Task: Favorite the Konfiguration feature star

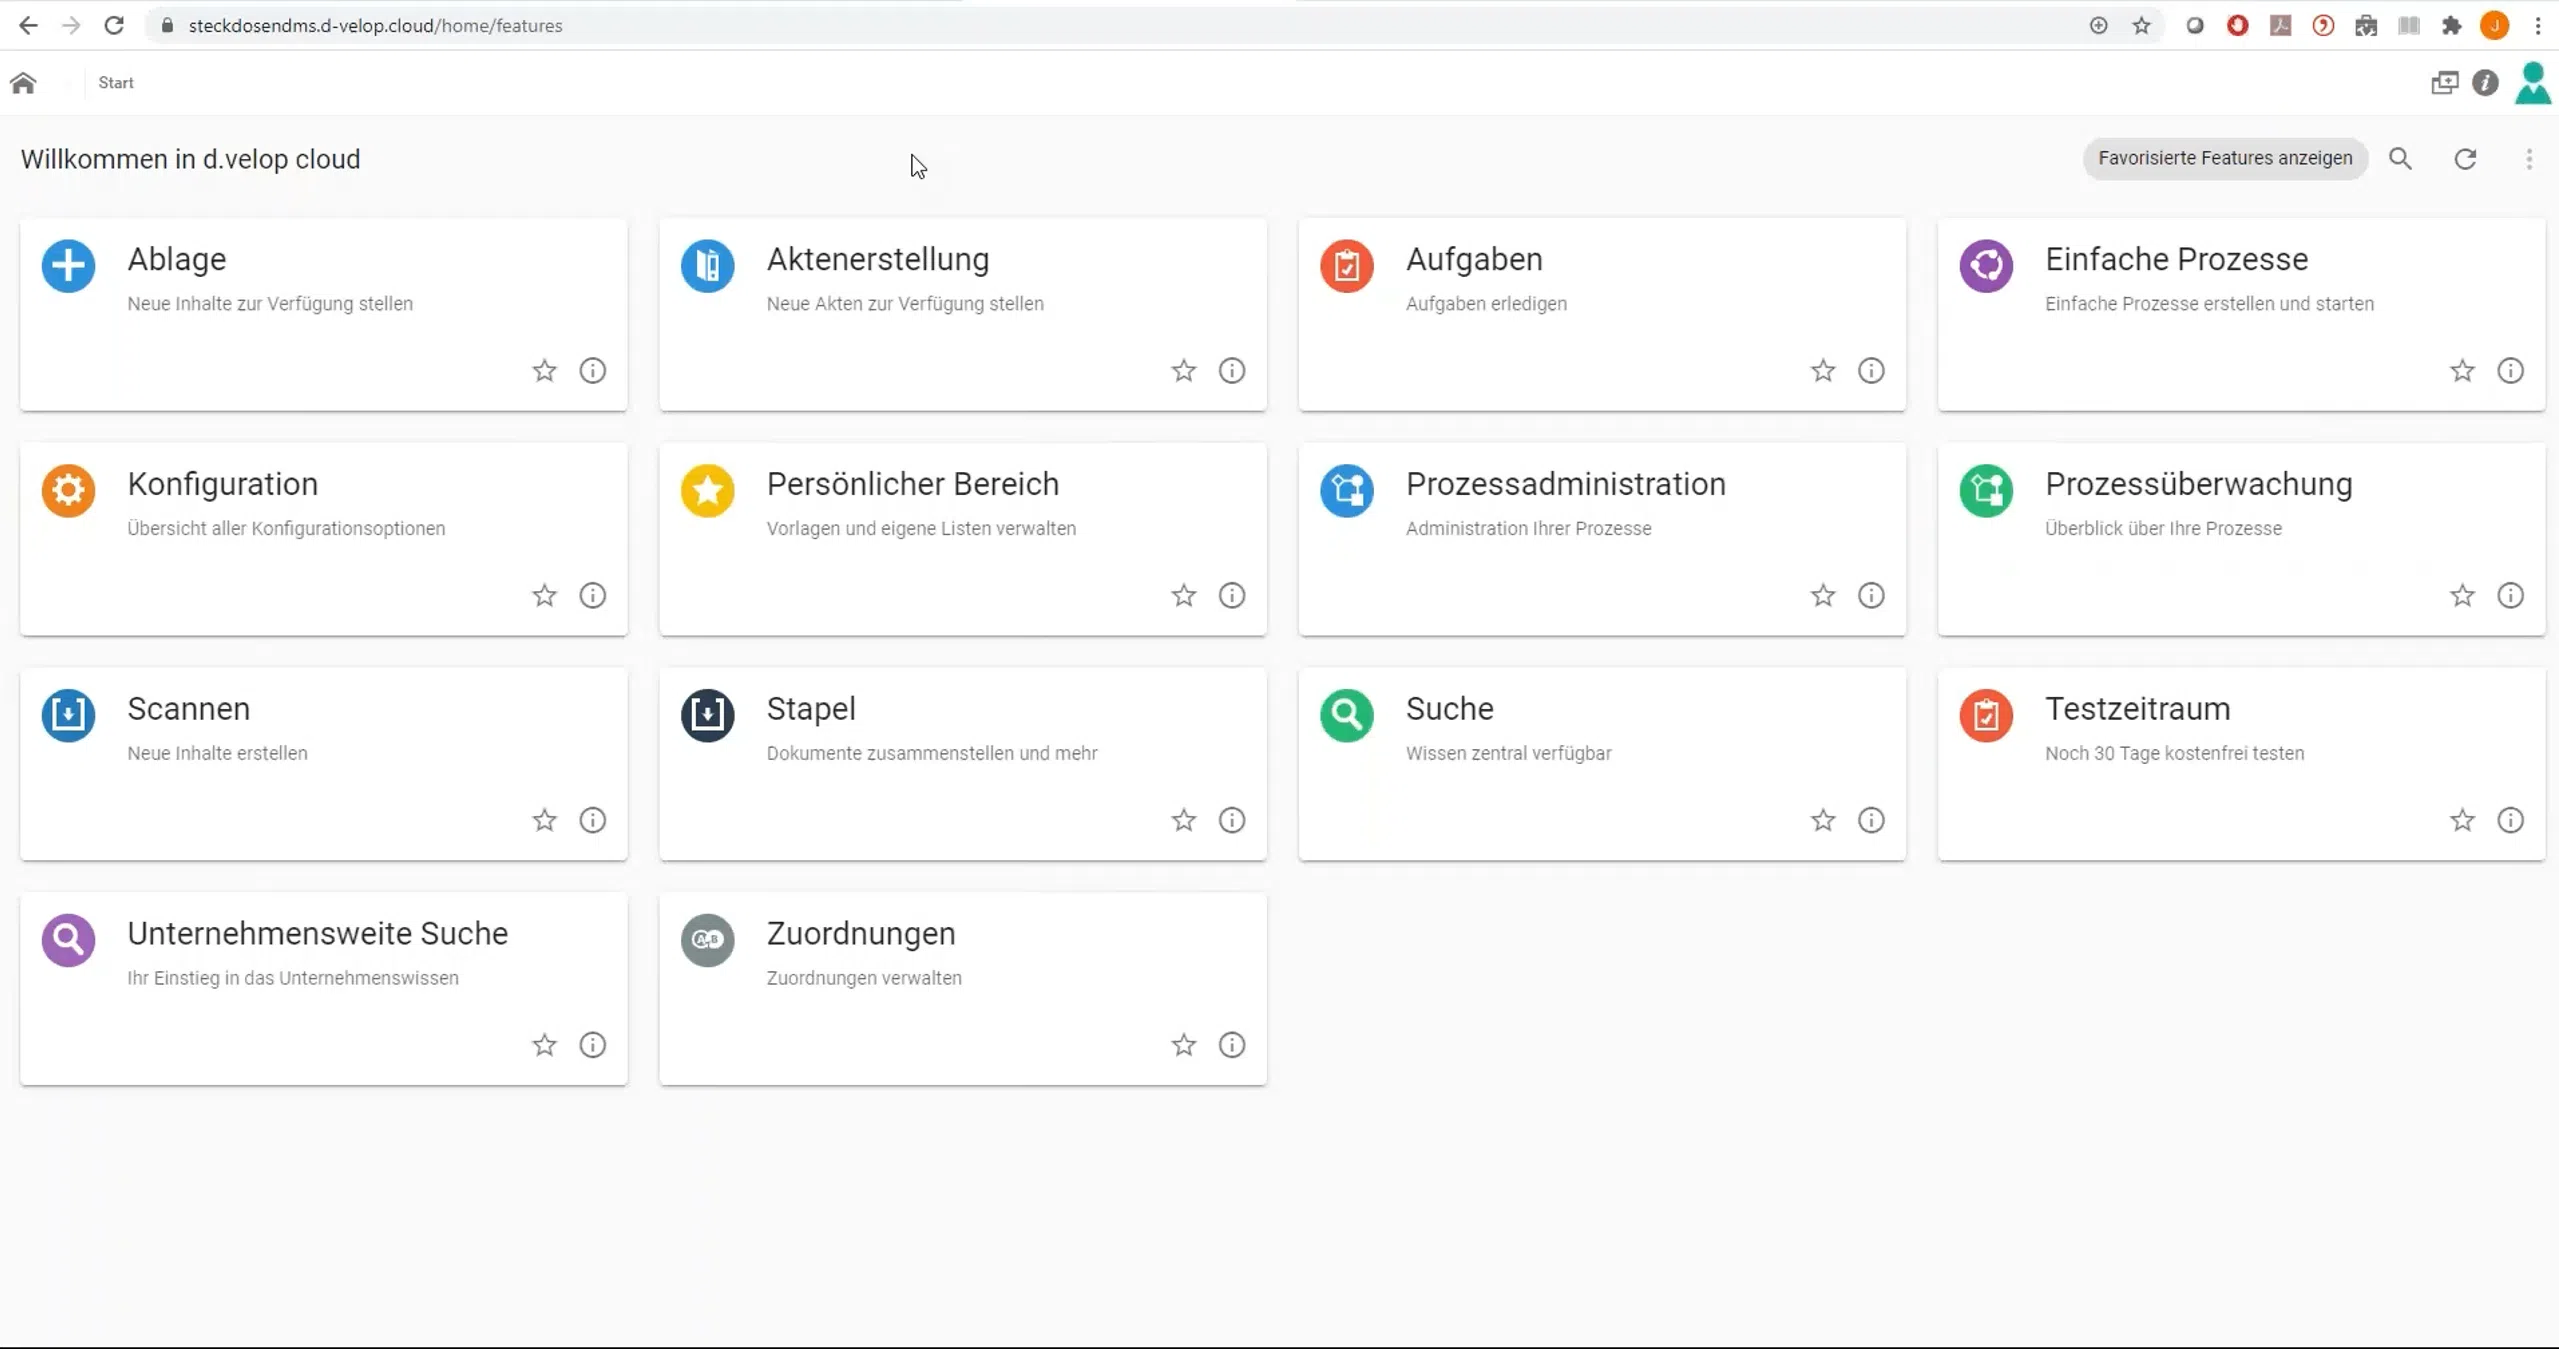Action: [544, 596]
